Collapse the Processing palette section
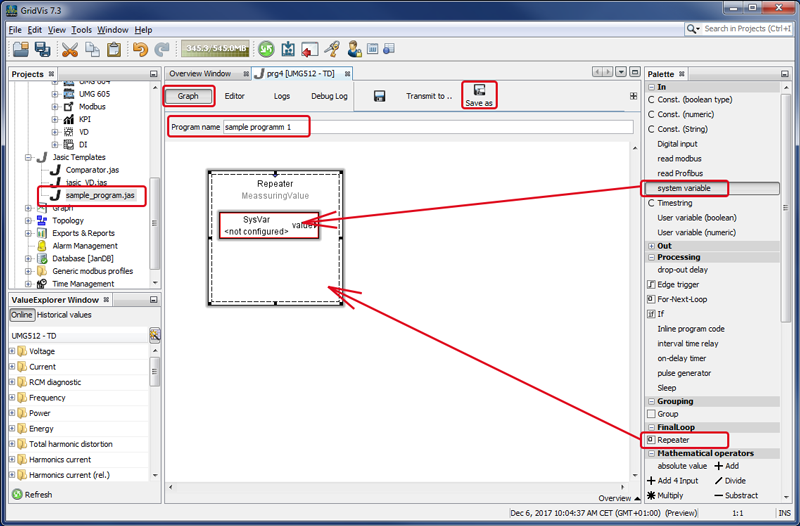Viewport: 800px width, 526px height. [651, 258]
